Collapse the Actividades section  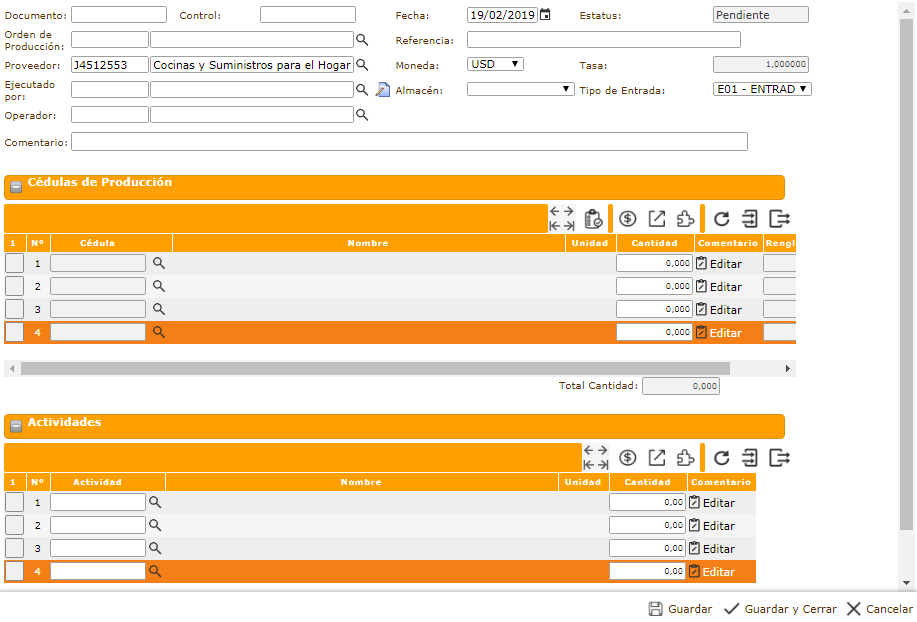[x=16, y=426]
